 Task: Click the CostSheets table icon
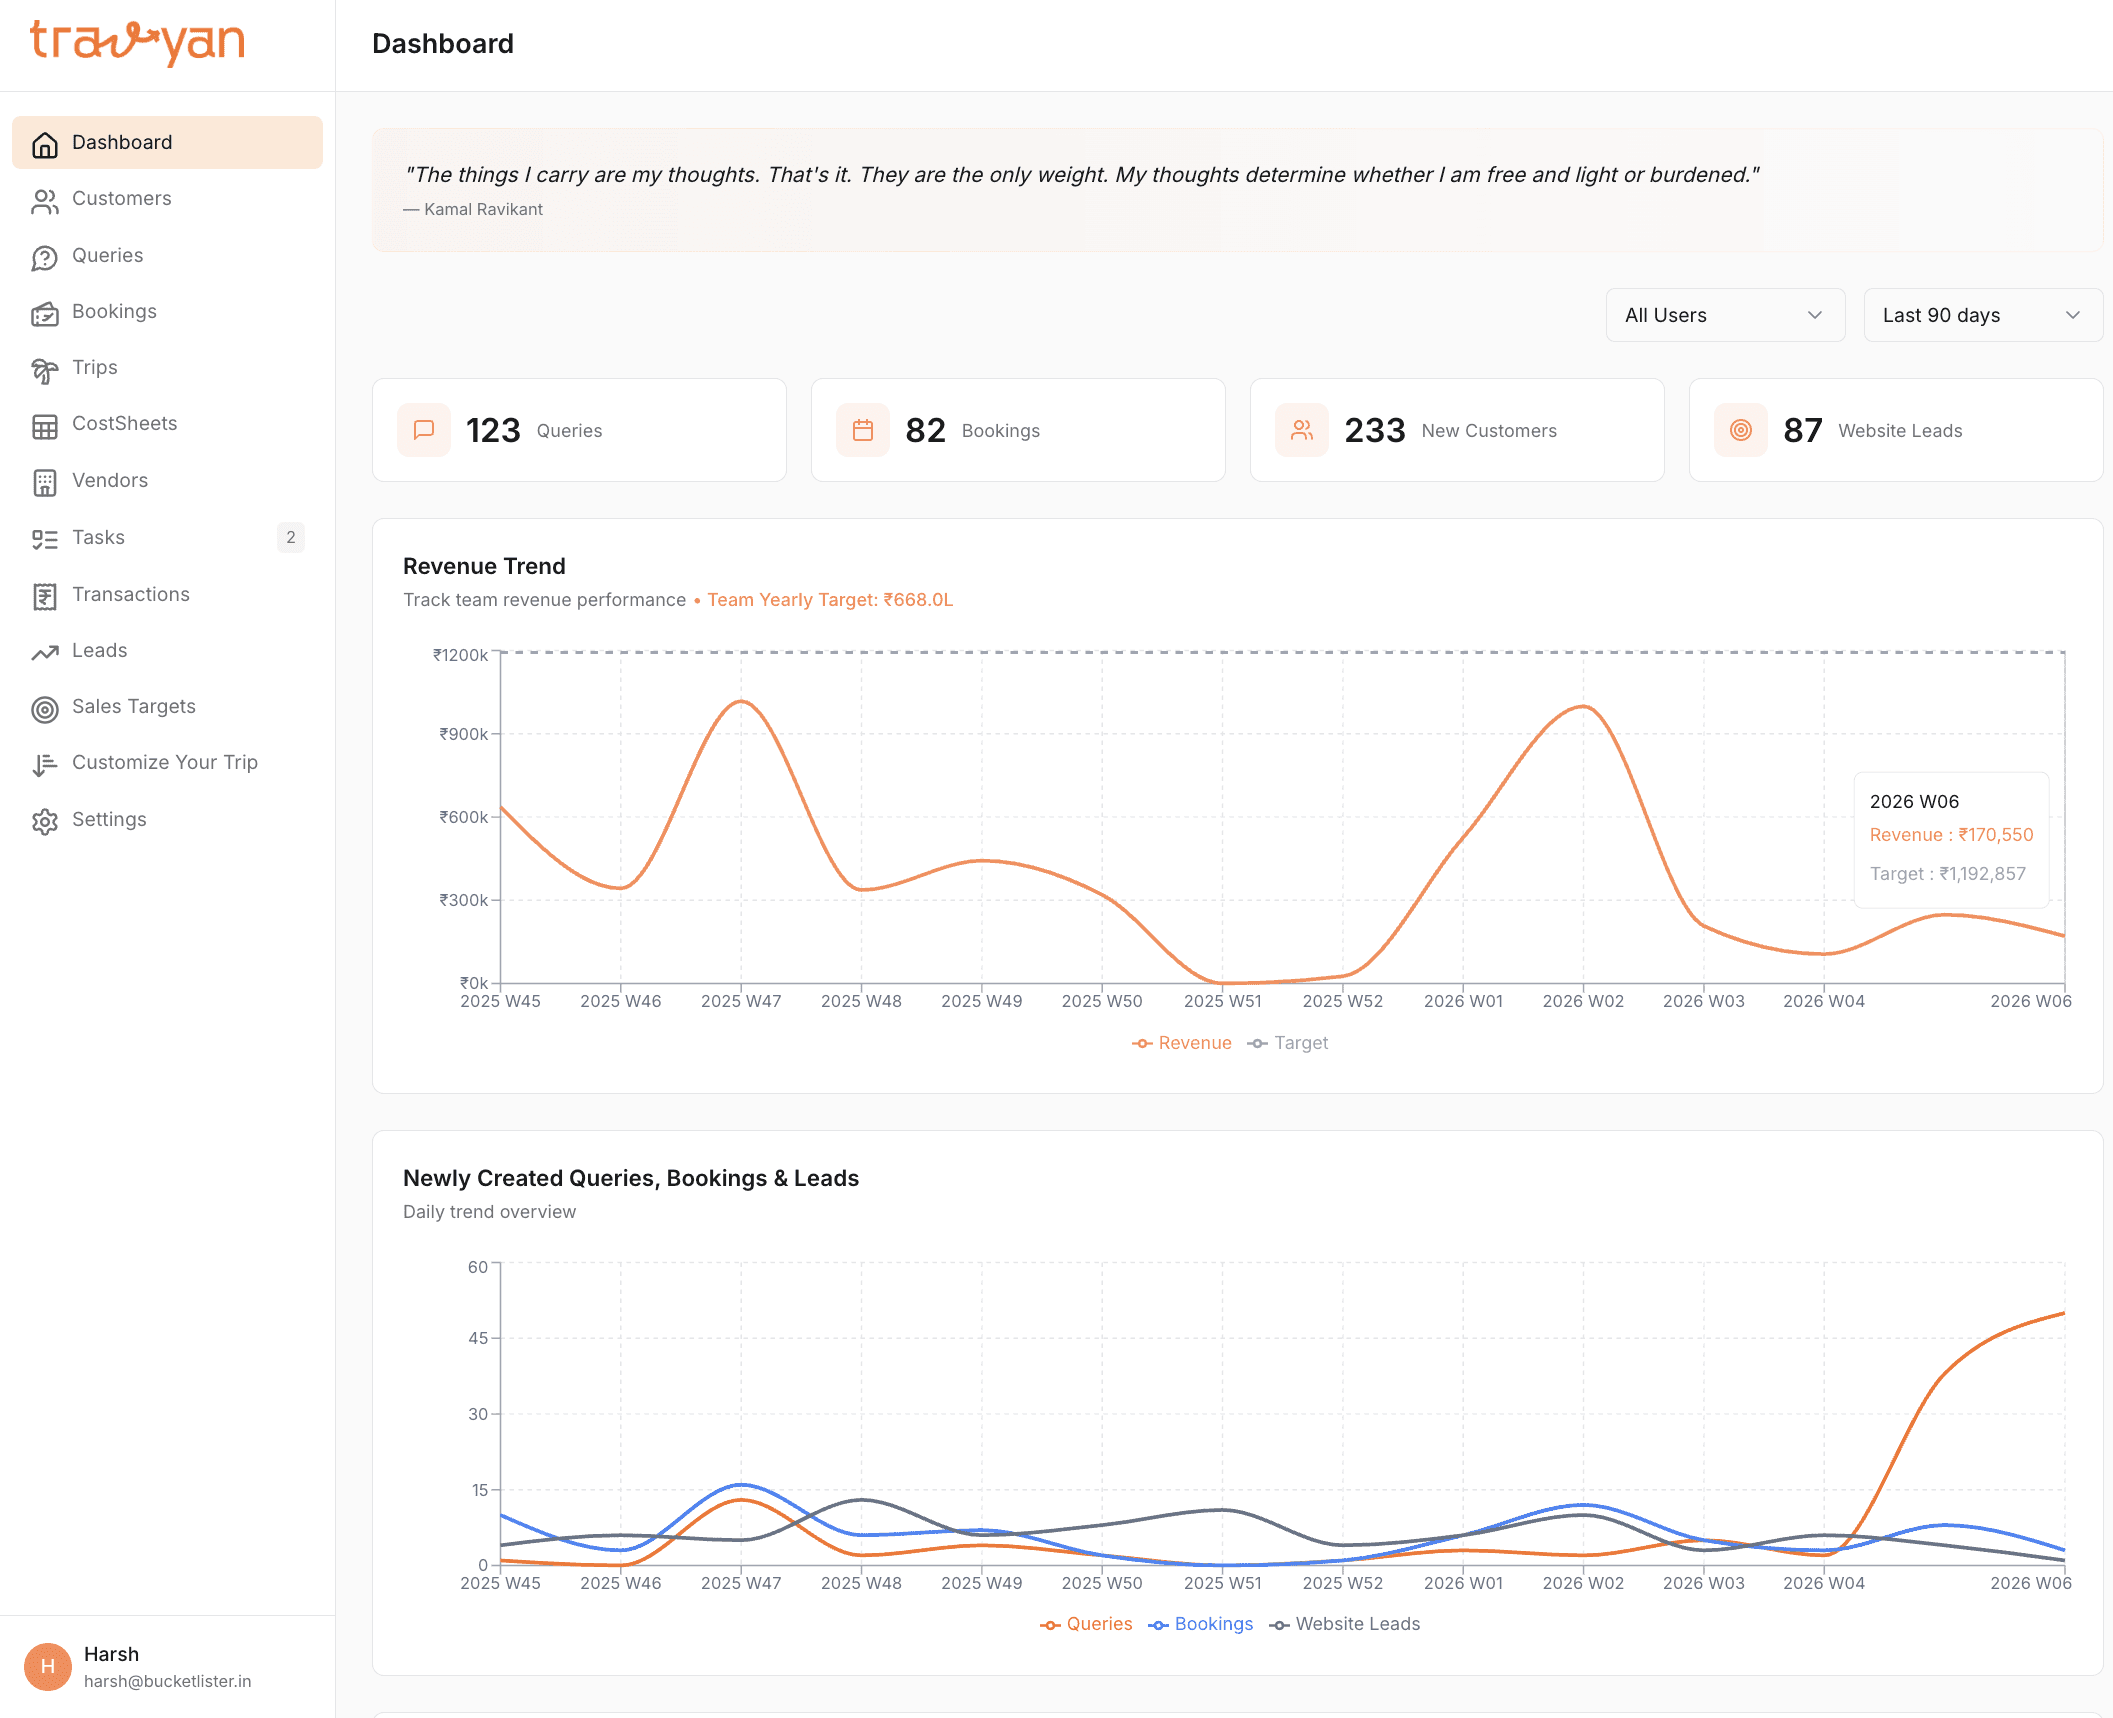44,425
